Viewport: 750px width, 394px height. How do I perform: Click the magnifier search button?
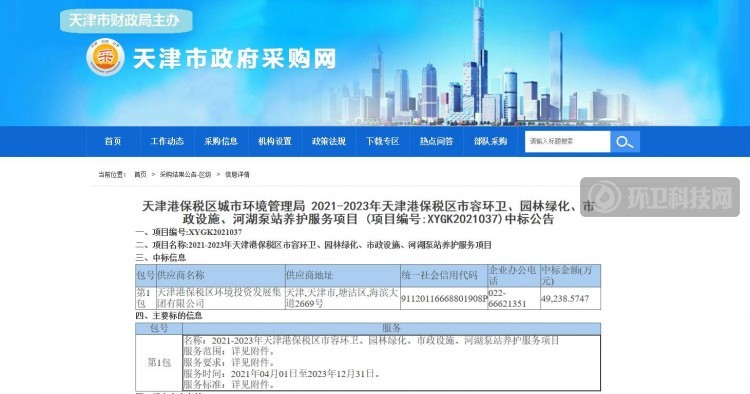[x=625, y=142]
